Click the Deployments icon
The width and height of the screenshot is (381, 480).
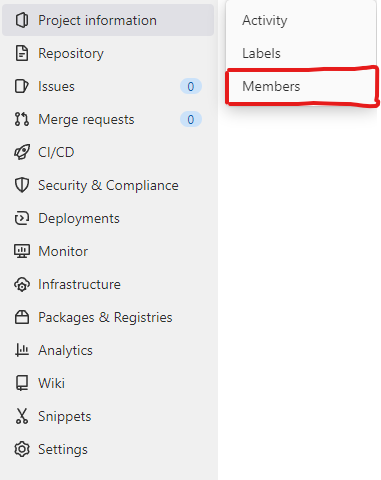tap(22, 218)
